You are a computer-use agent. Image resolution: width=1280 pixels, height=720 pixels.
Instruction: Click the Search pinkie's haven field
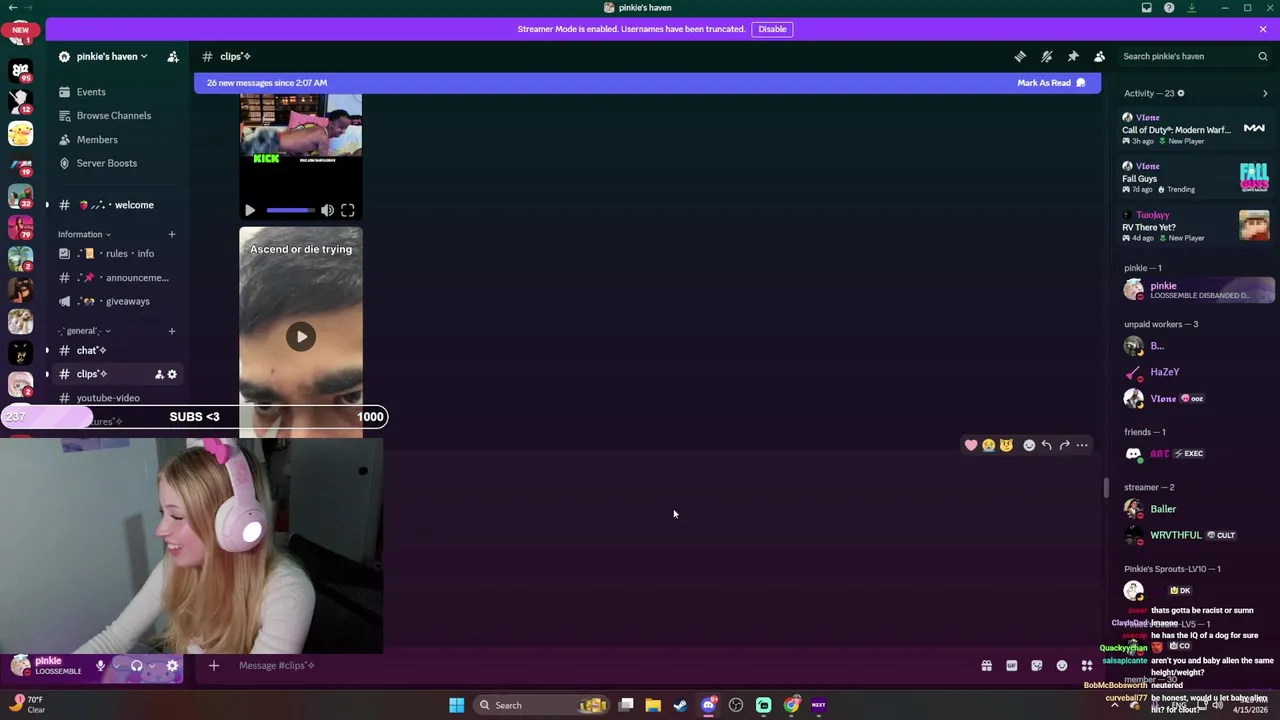(1194, 57)
